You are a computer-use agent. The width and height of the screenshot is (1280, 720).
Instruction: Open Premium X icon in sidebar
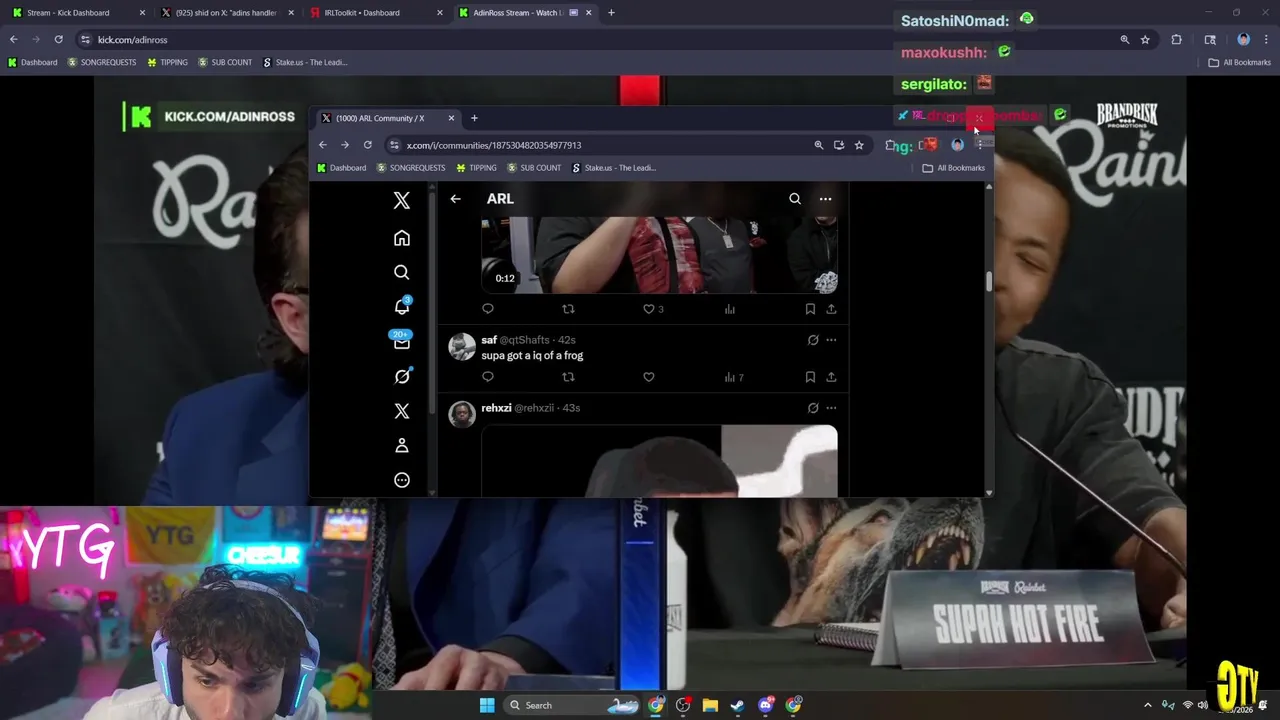tap(402, 411)
